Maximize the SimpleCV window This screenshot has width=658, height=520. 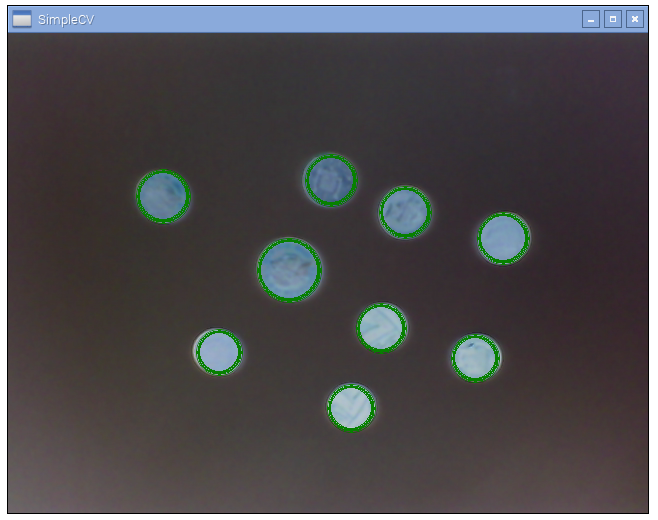pyautogui.click(x=613, y=19)
